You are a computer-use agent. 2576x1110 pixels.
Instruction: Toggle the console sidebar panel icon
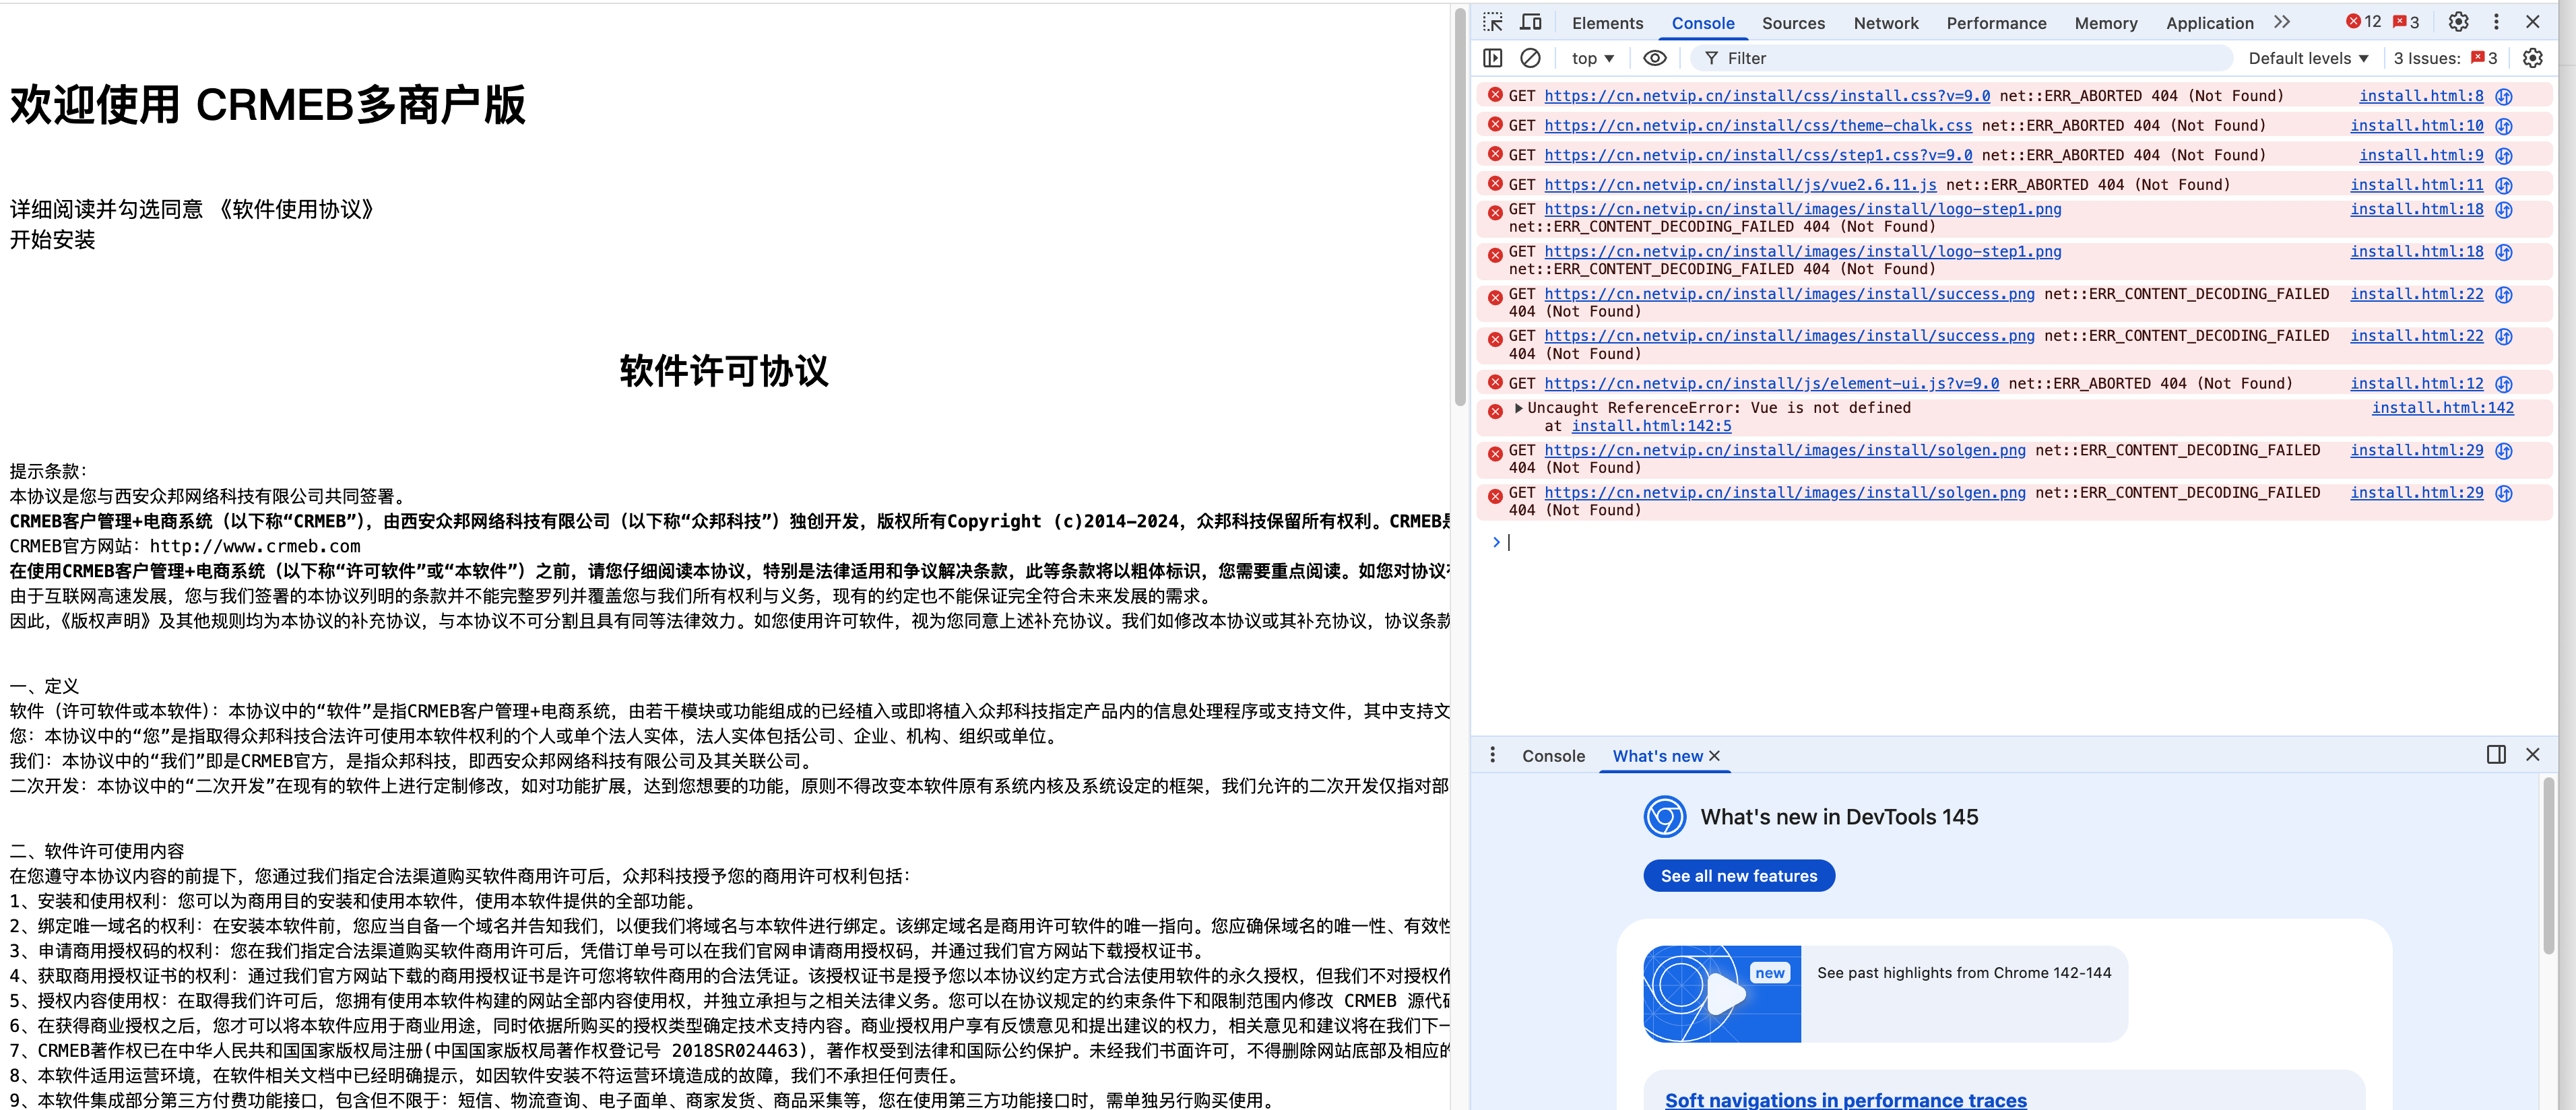[x=1492, y=58]
